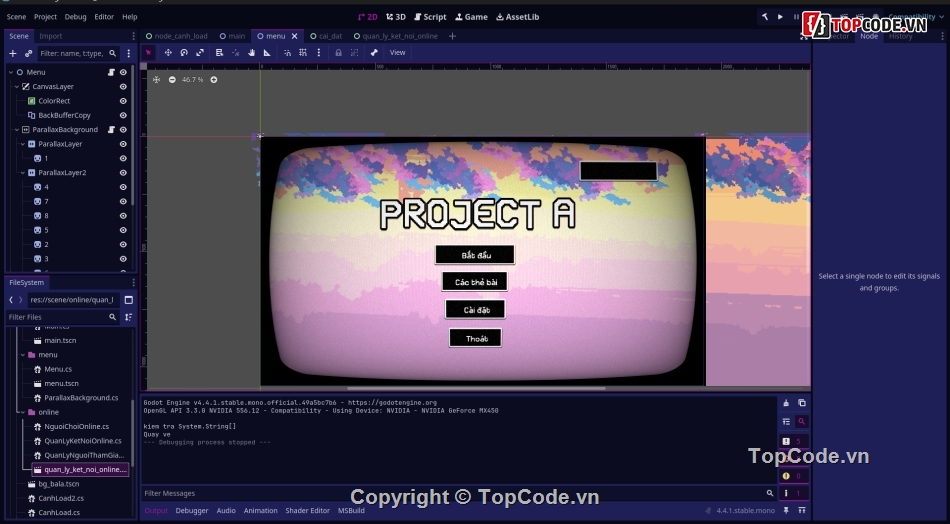Add a new node with plus icon
Viewport: 950px width, 524px height.
[13, 53]
